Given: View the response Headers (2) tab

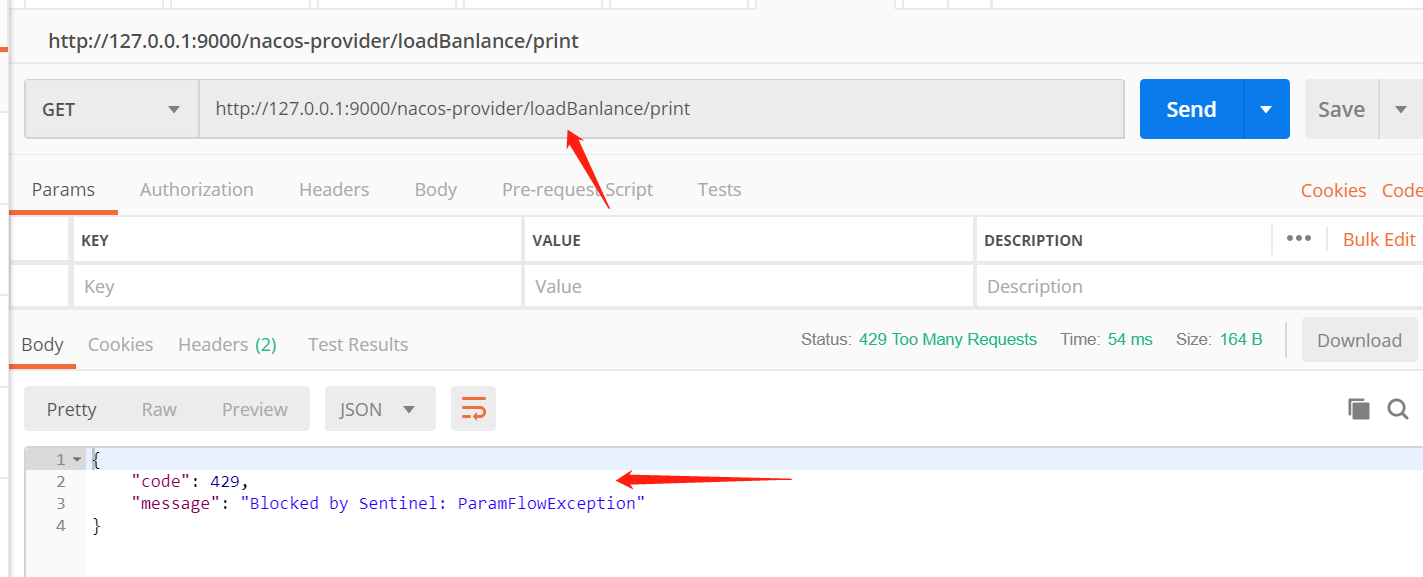Looking at the screenshot, I should tap(227, 344).
